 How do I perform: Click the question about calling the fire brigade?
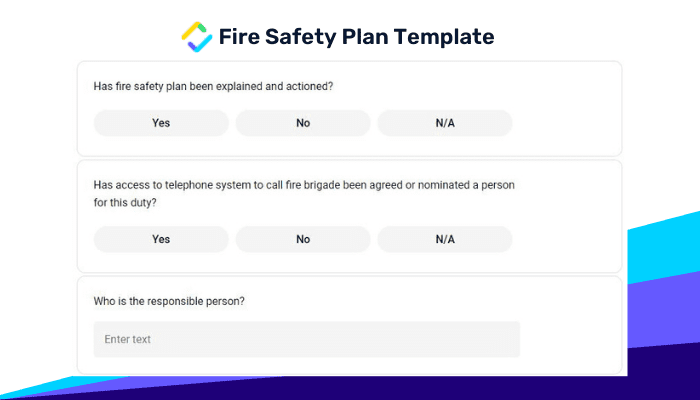pos(304,194)
